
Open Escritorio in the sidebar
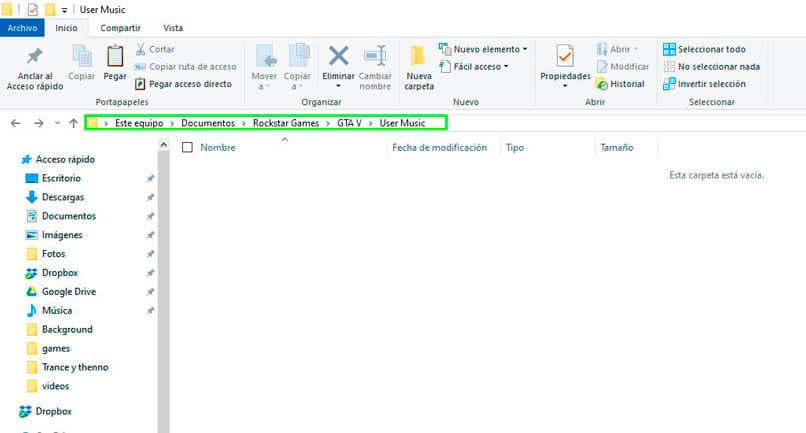click(61, 178)
